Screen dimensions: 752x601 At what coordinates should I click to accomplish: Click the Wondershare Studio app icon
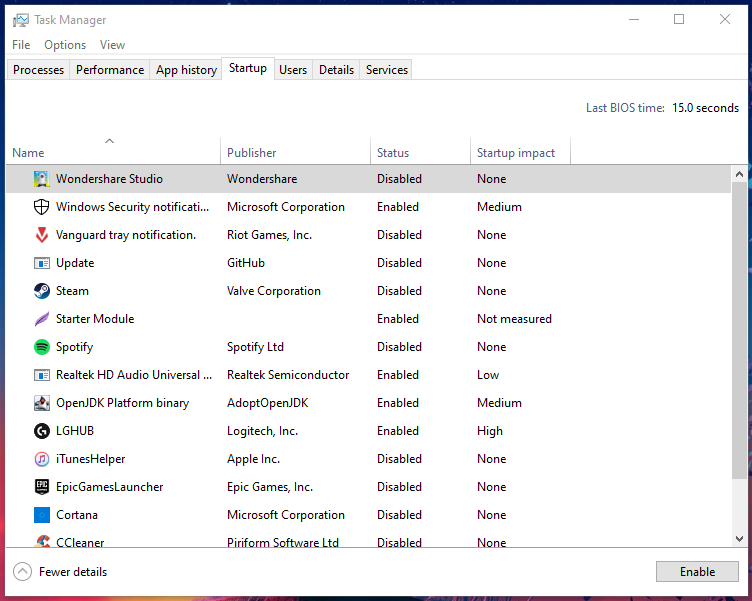(x=42, y=179)
